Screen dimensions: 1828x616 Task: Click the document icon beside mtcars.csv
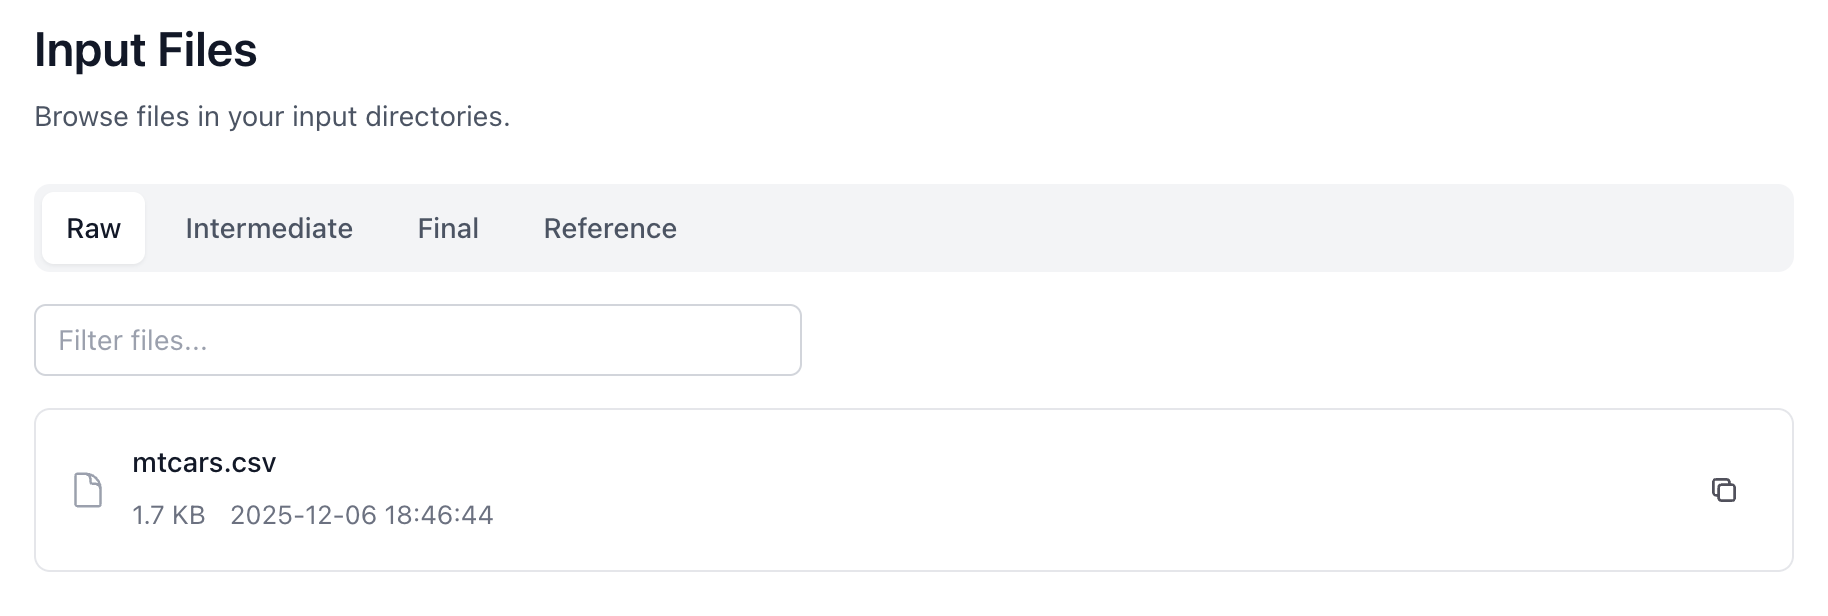point(88,490)
